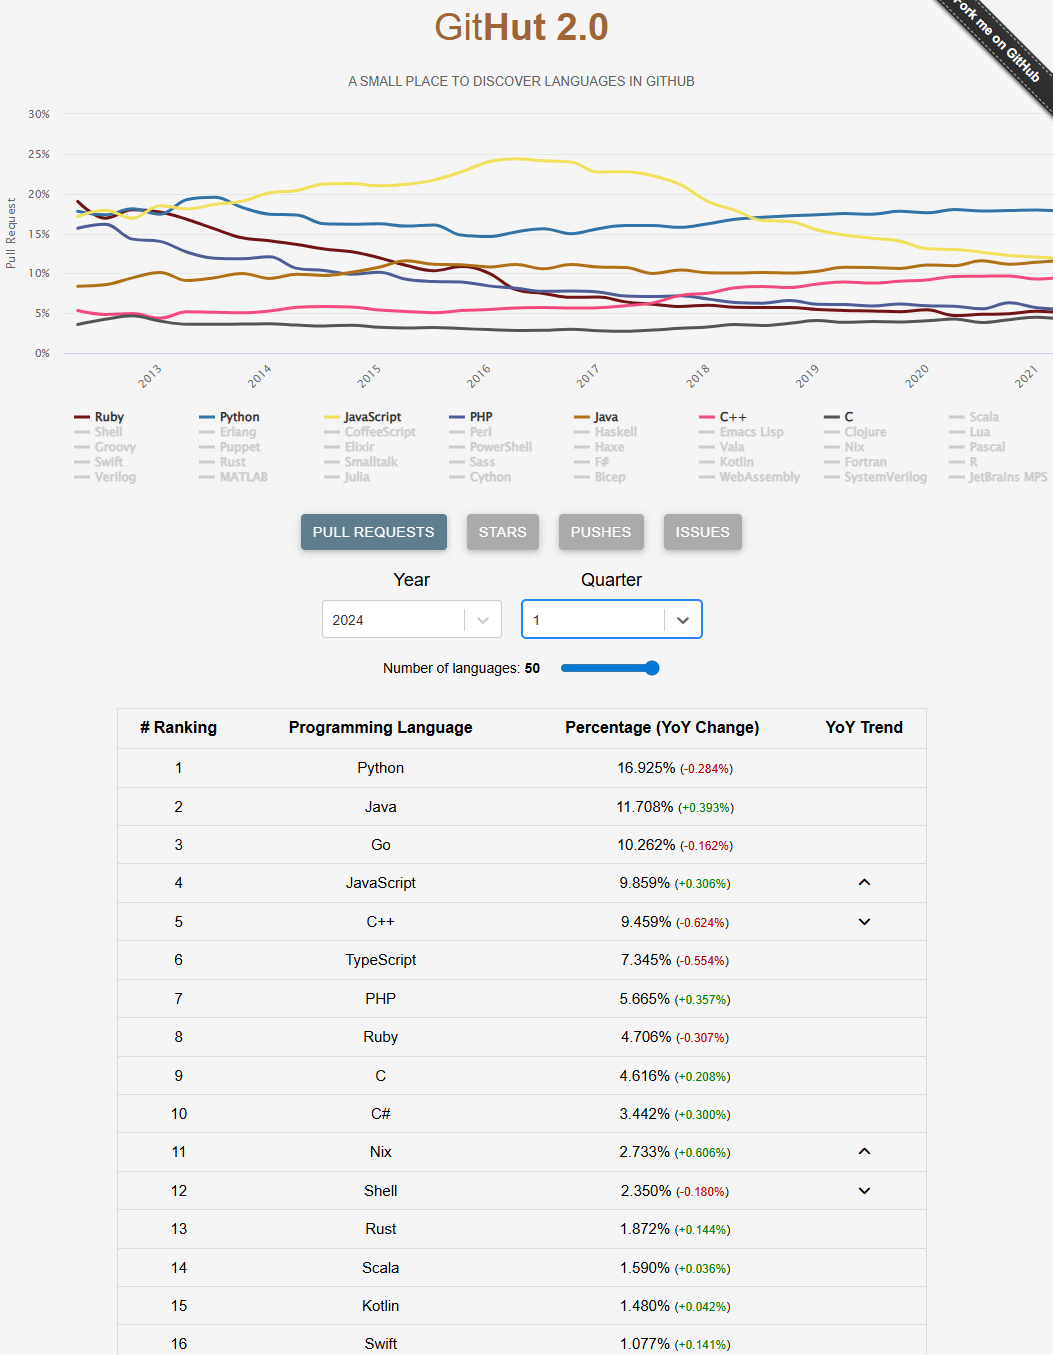Expand the Quarter dropdown chevron
The image size is (1053, 1355).
click(683, 620)
